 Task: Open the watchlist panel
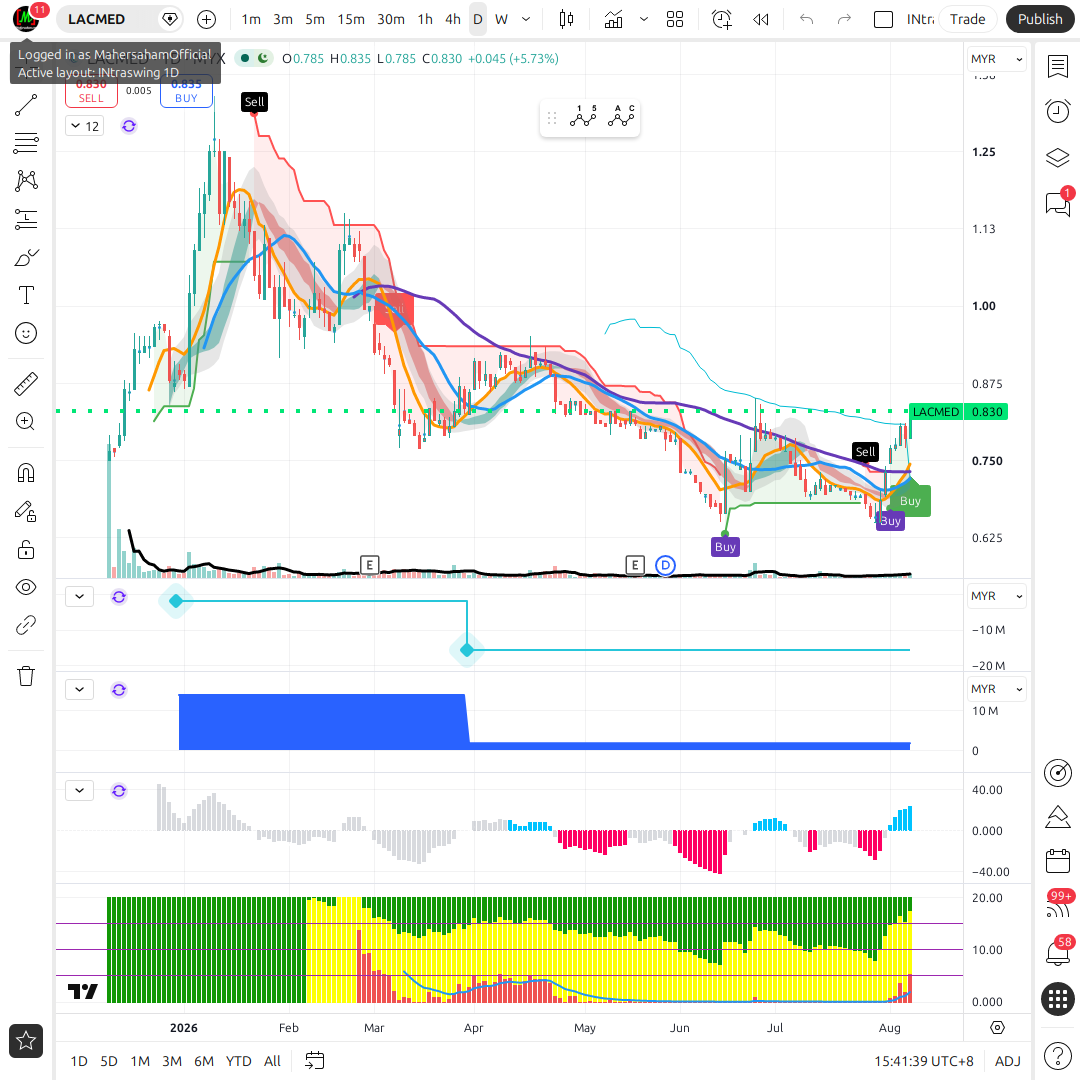coord(1057,67)
